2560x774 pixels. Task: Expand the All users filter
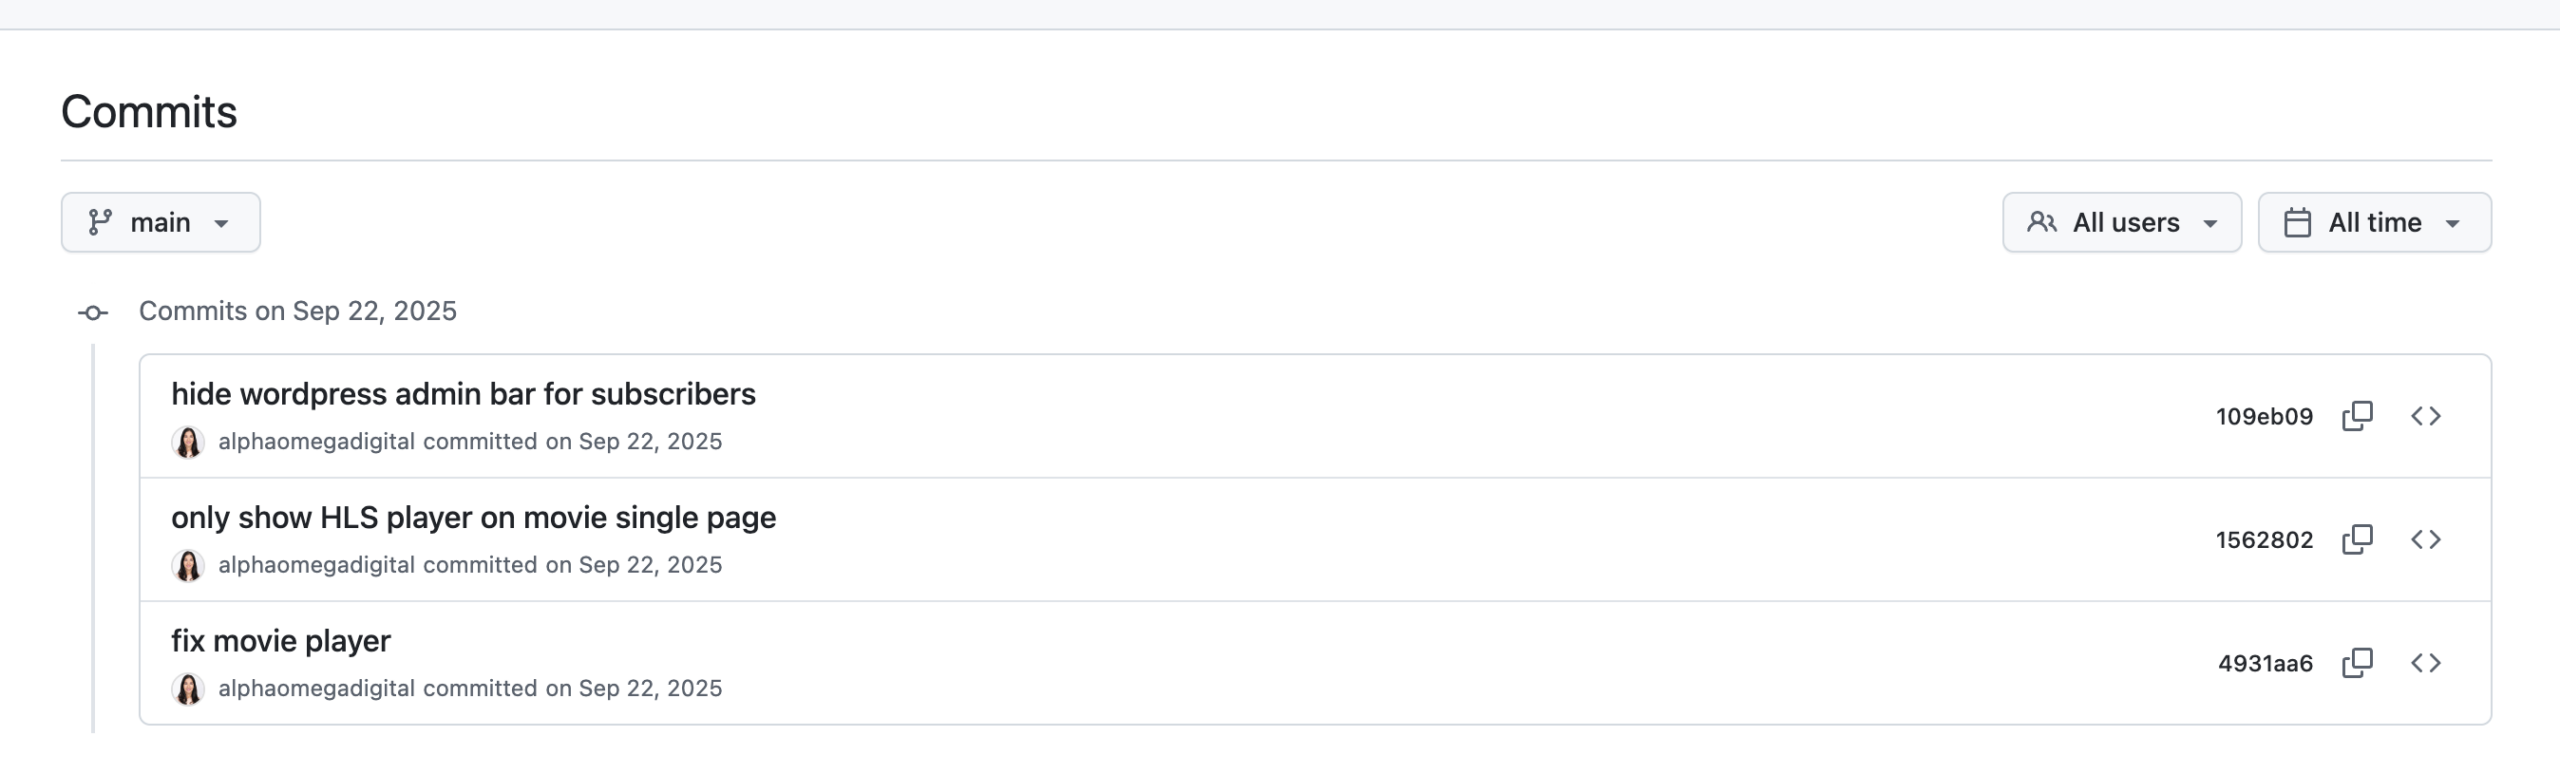pyautogui.click(x=2121, y=222)
